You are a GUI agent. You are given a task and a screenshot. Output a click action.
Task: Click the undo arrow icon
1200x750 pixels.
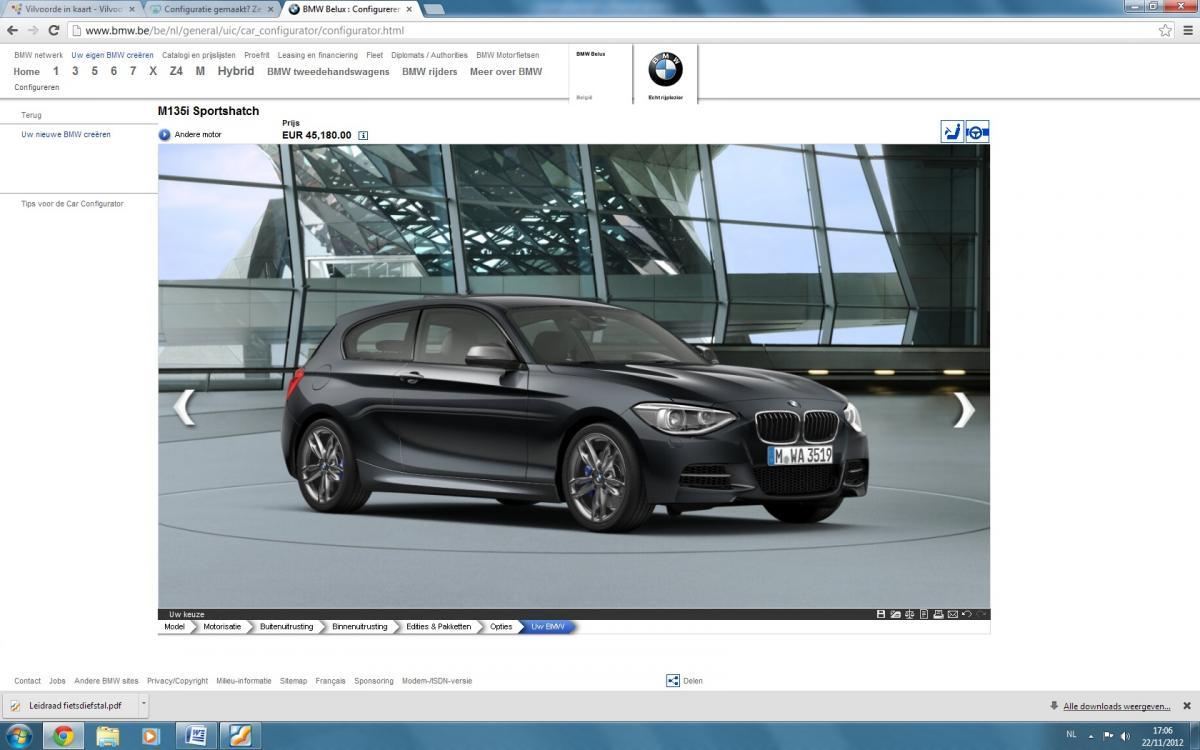pos(967,614)
